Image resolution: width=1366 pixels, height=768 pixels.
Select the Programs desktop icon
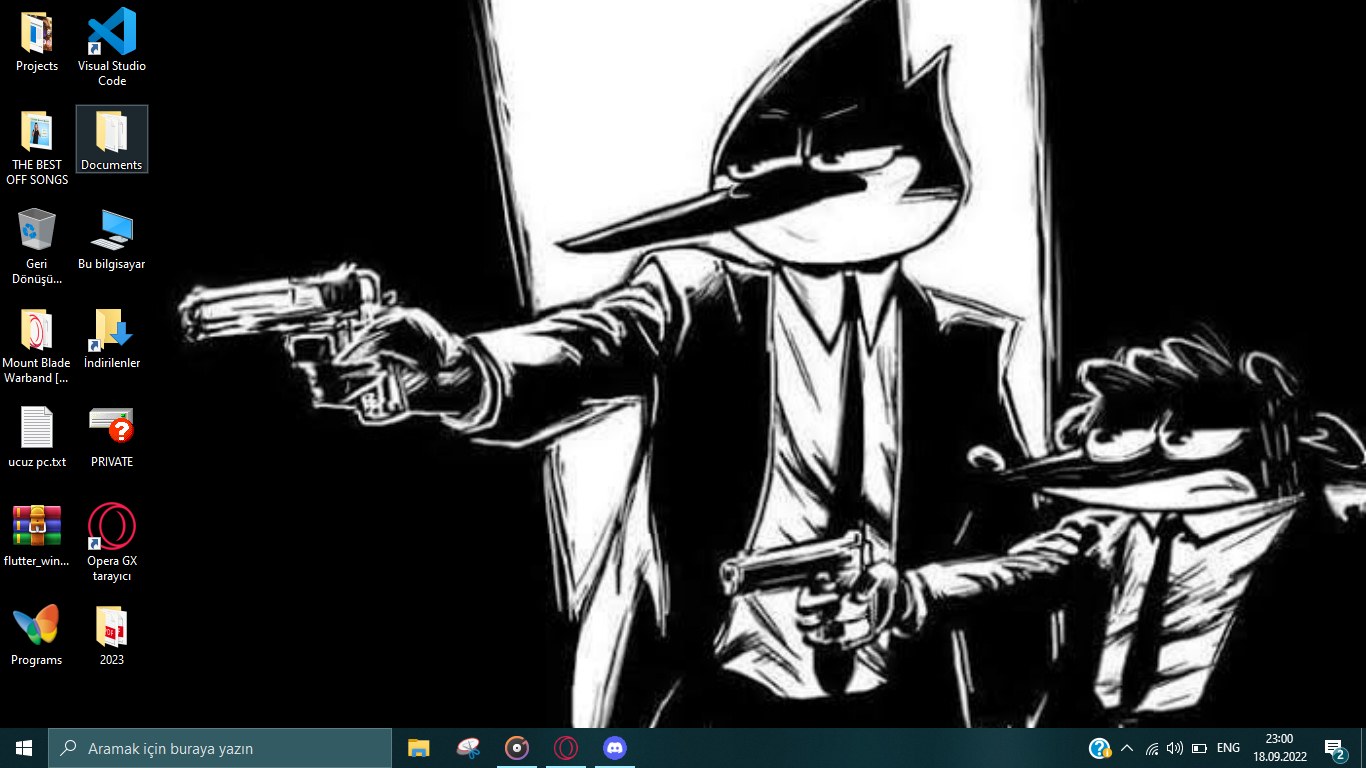pyautogui.click(x=37, y=635)
